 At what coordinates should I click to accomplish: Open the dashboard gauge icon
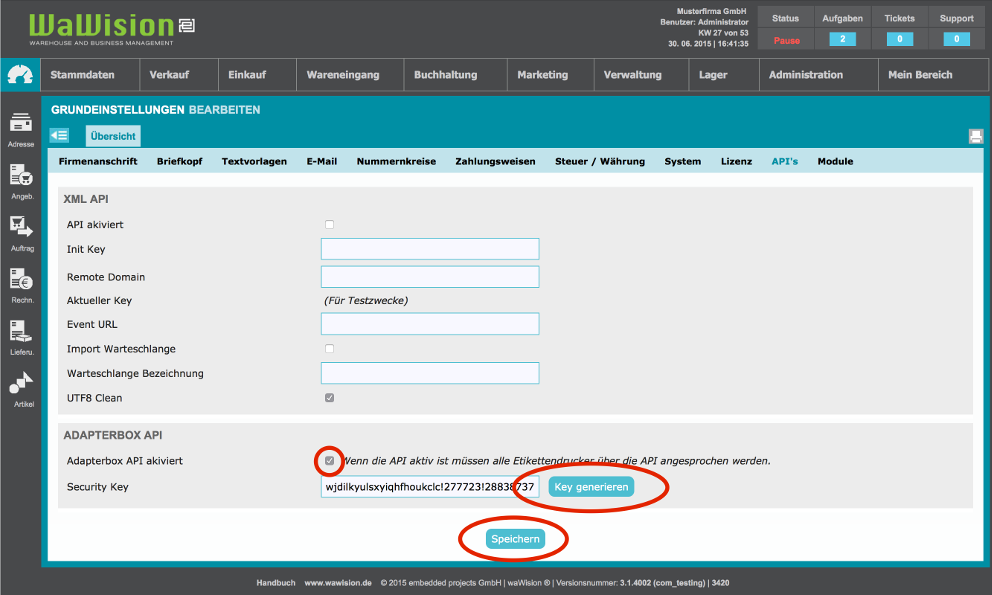pos(20,75)
